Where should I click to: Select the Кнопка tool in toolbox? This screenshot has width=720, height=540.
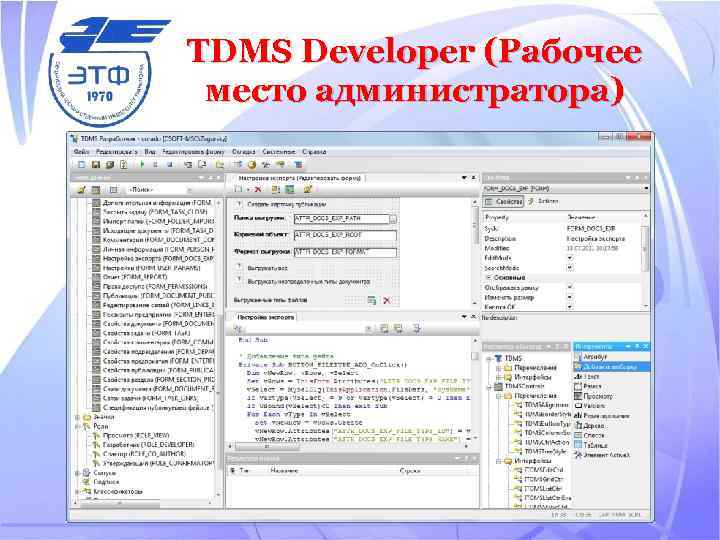click(590, 406)
